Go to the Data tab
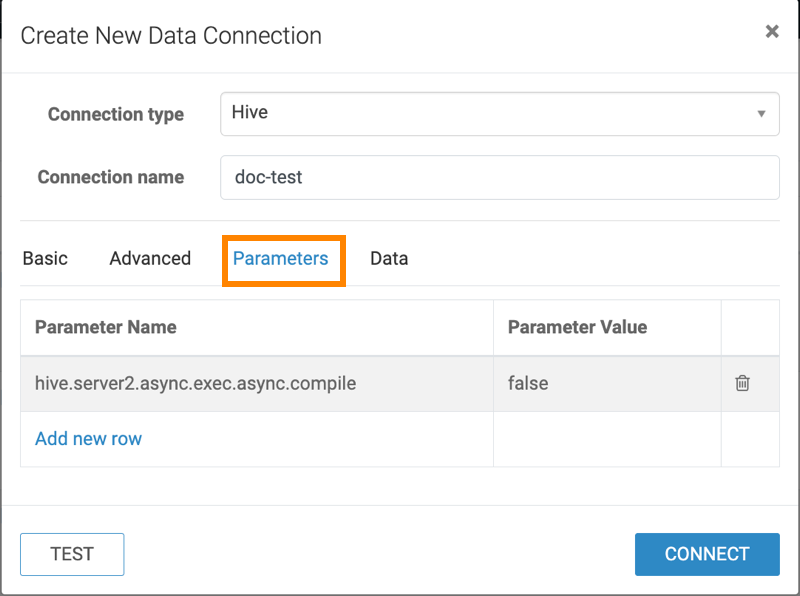The width and height of the screenshot is (800, 596). [389, 258]
